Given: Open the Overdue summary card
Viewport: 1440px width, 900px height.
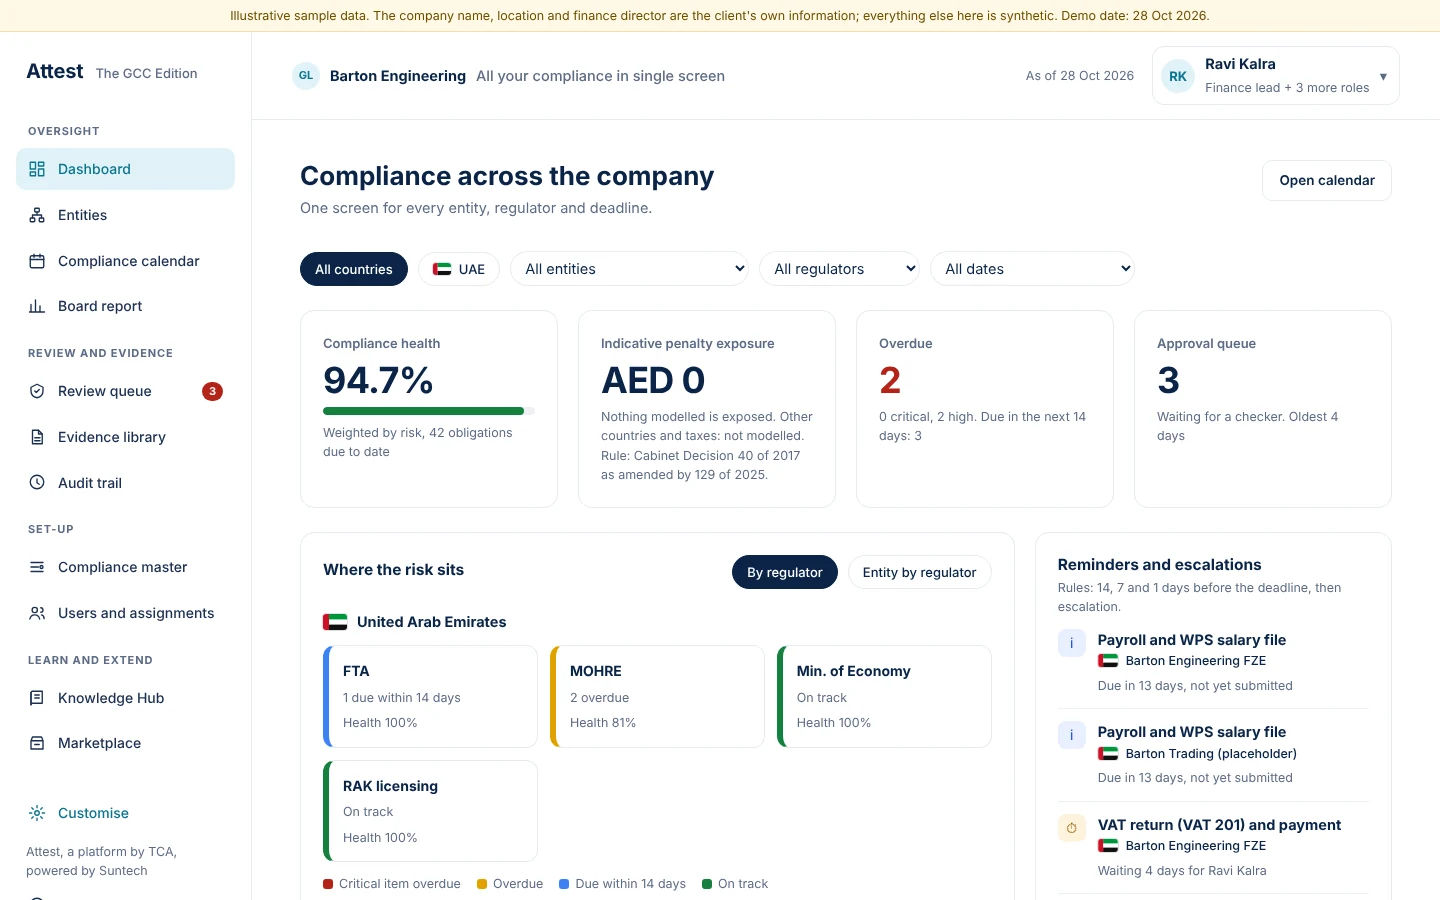Looking at the screenshot, I should (985, 409).
